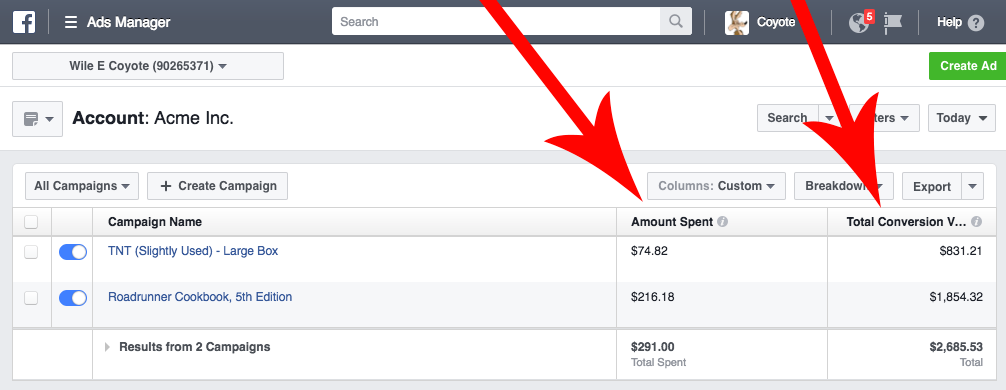Check the select-all campaigns checkbox
The height and width of the screenshot is (390, 1006).
31,222
